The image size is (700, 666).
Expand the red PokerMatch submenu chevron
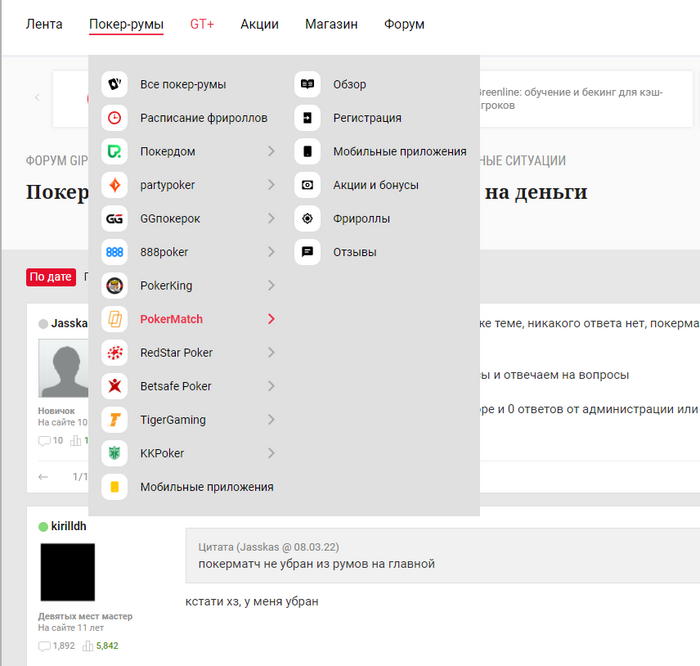click(x=271, y=319)
